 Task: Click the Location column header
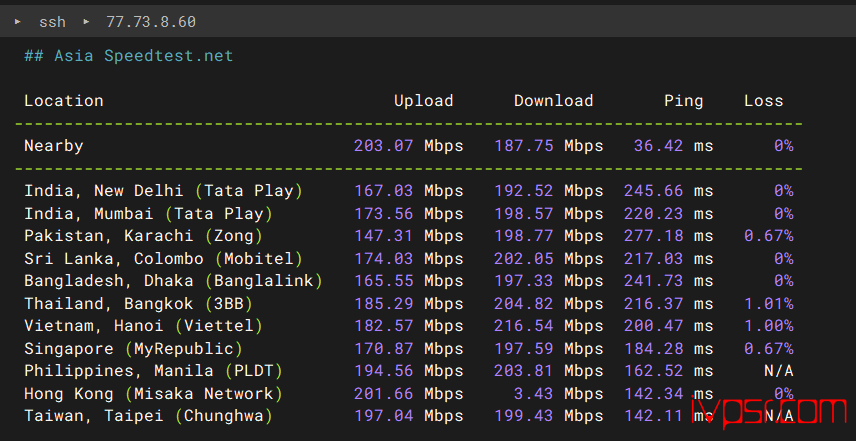point(64,100)
